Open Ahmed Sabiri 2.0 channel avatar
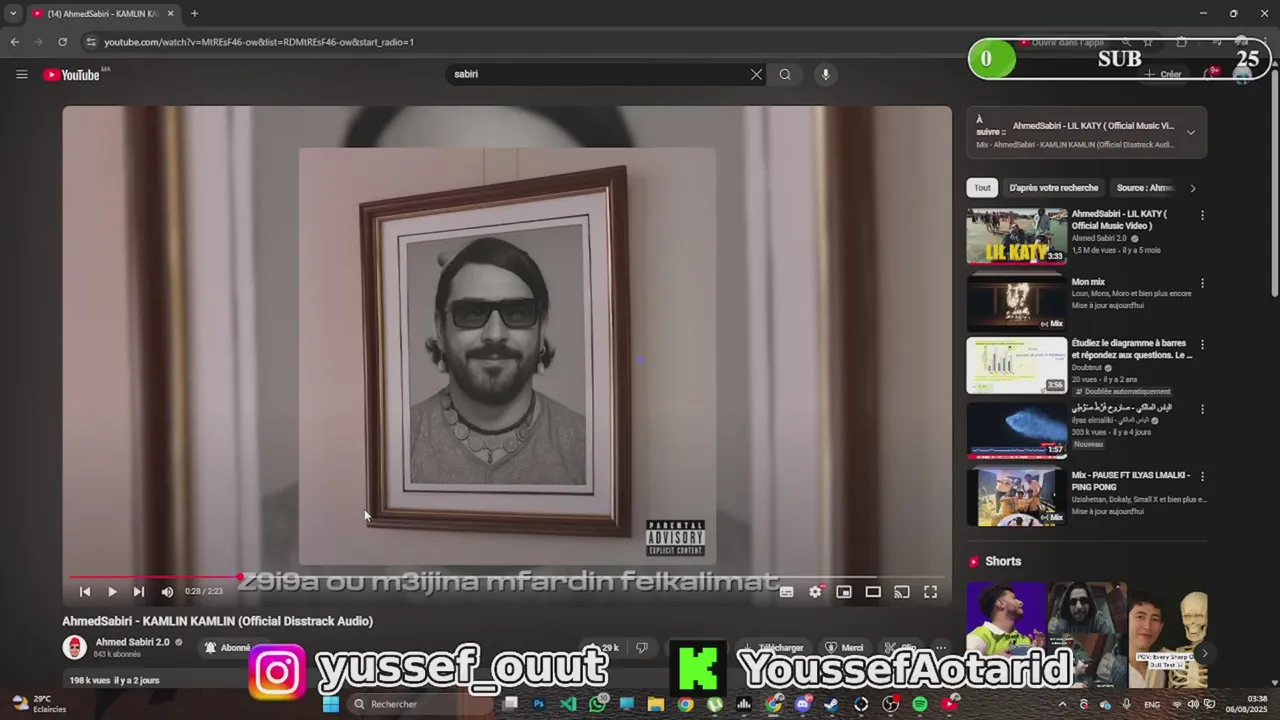The height and width of the screenshot is (720, 1280). pos(74,647)
